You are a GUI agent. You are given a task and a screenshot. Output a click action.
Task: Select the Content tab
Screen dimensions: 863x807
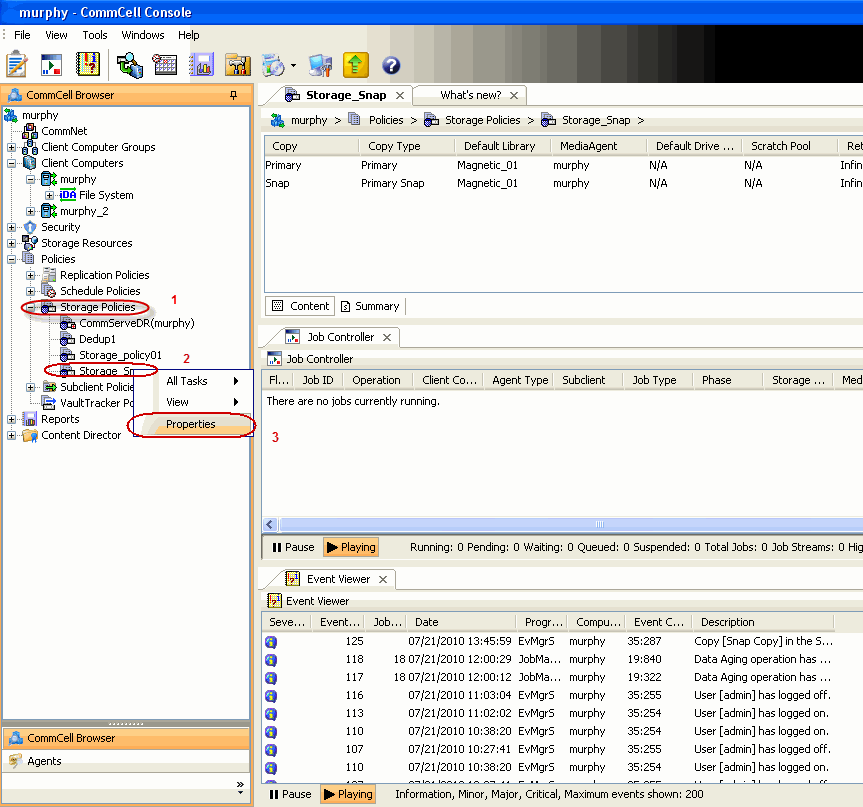point(301,306)
